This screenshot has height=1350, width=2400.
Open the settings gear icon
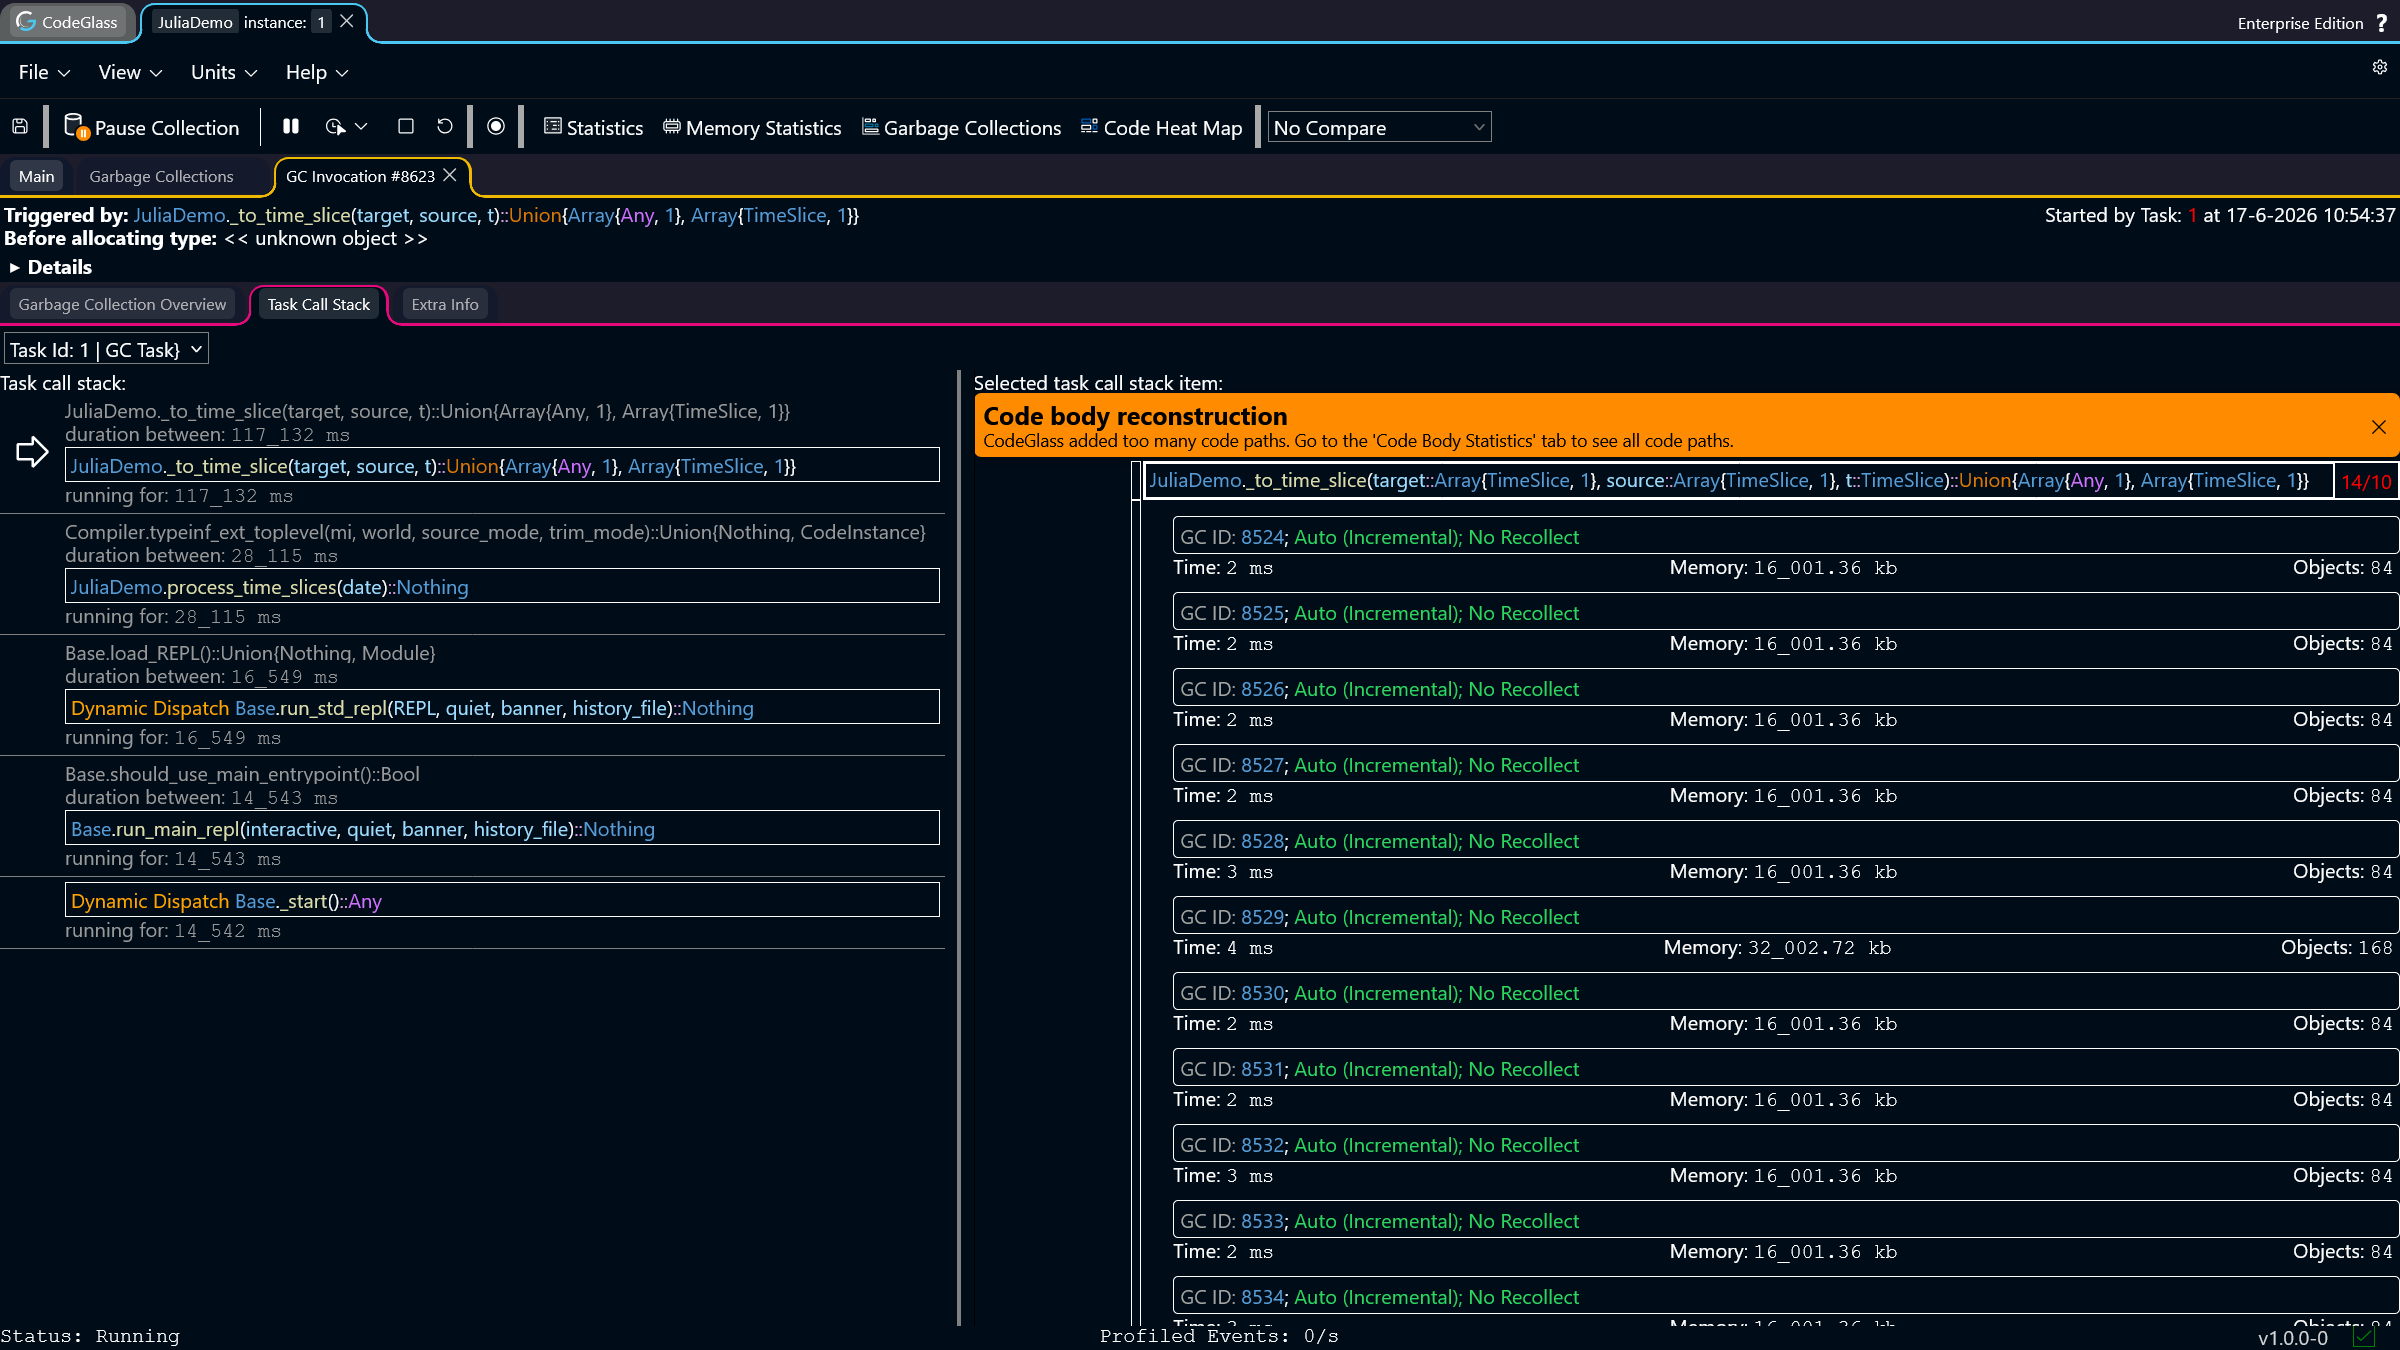coord(2380,67)
